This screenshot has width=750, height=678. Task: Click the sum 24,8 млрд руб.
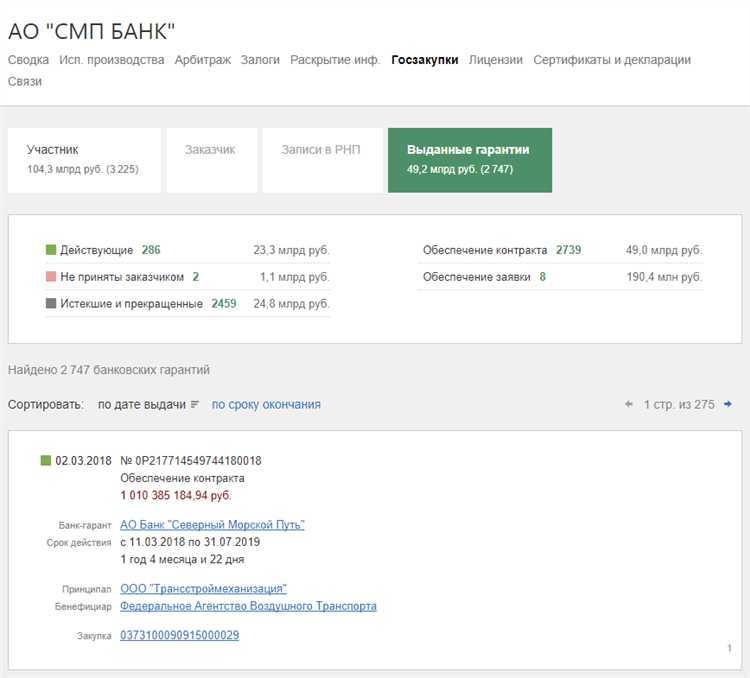[291, 303]
